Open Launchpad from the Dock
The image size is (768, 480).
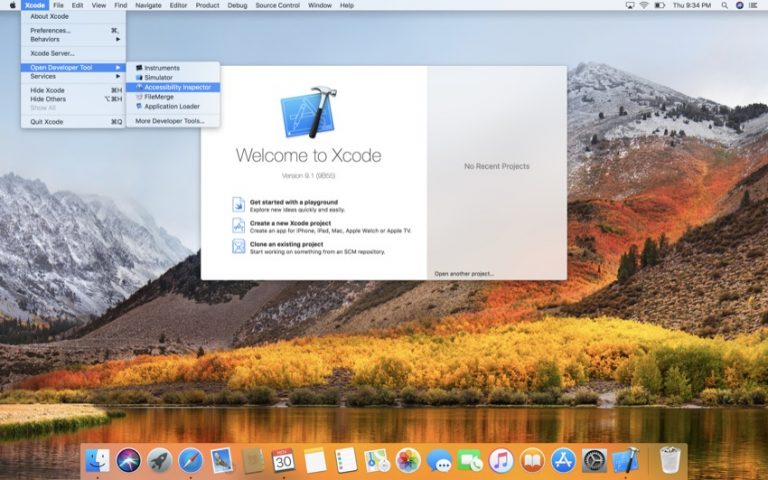(x=159, y=461)
